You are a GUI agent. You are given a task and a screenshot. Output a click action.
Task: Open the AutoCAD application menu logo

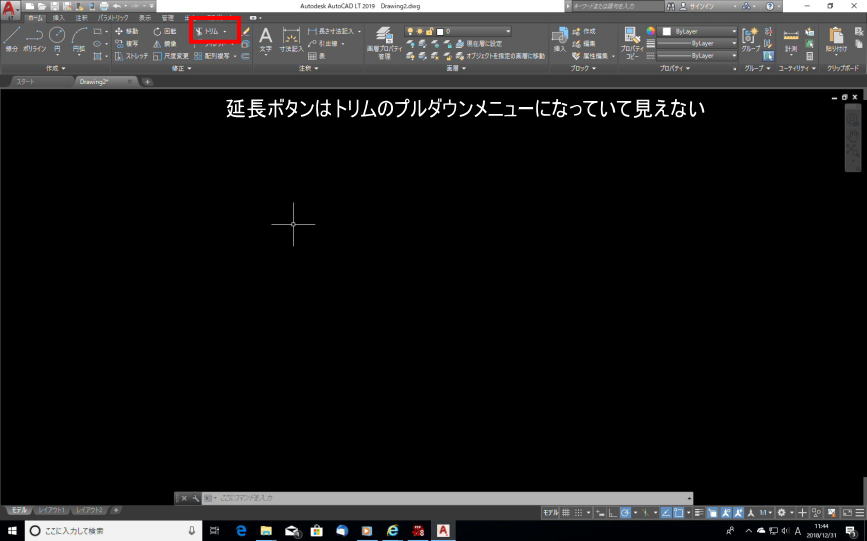click(9, 8)
